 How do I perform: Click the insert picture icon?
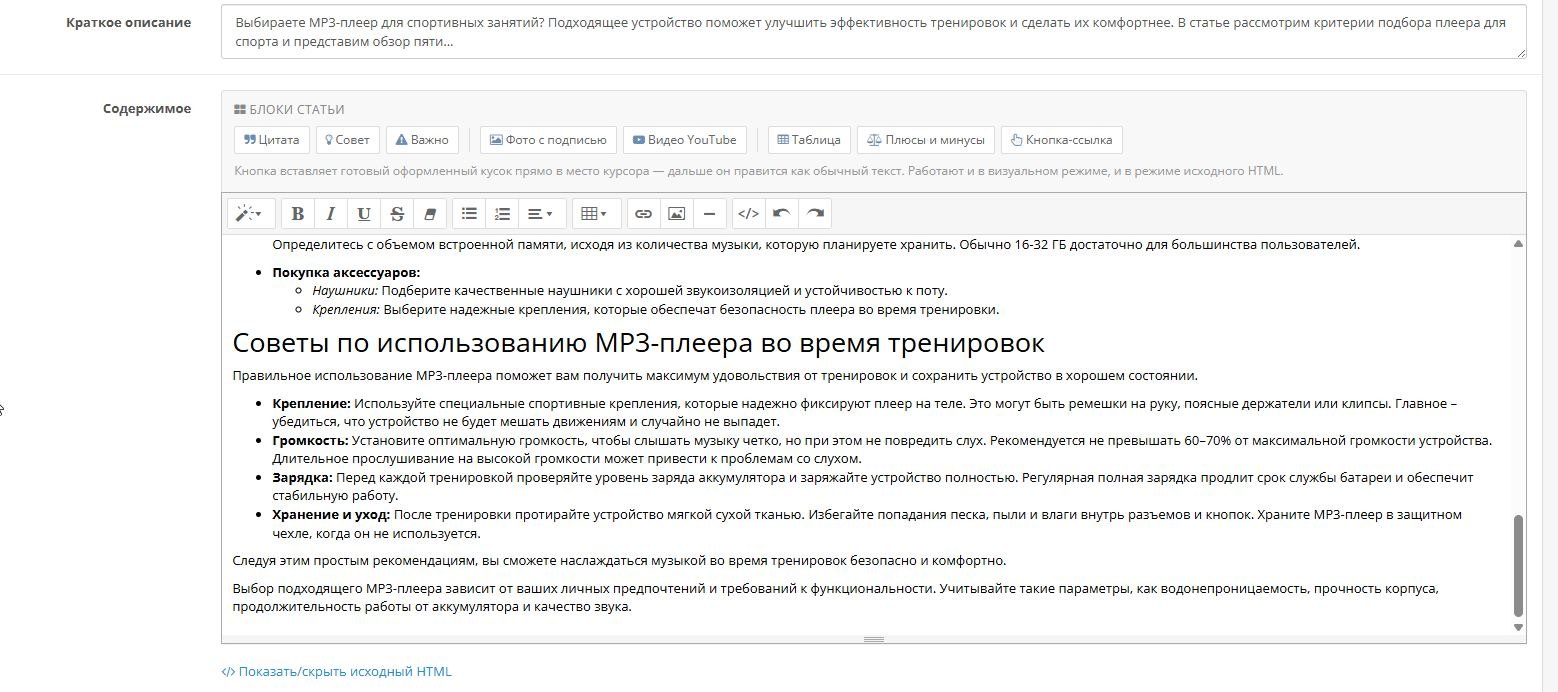(x=677, y=214)
